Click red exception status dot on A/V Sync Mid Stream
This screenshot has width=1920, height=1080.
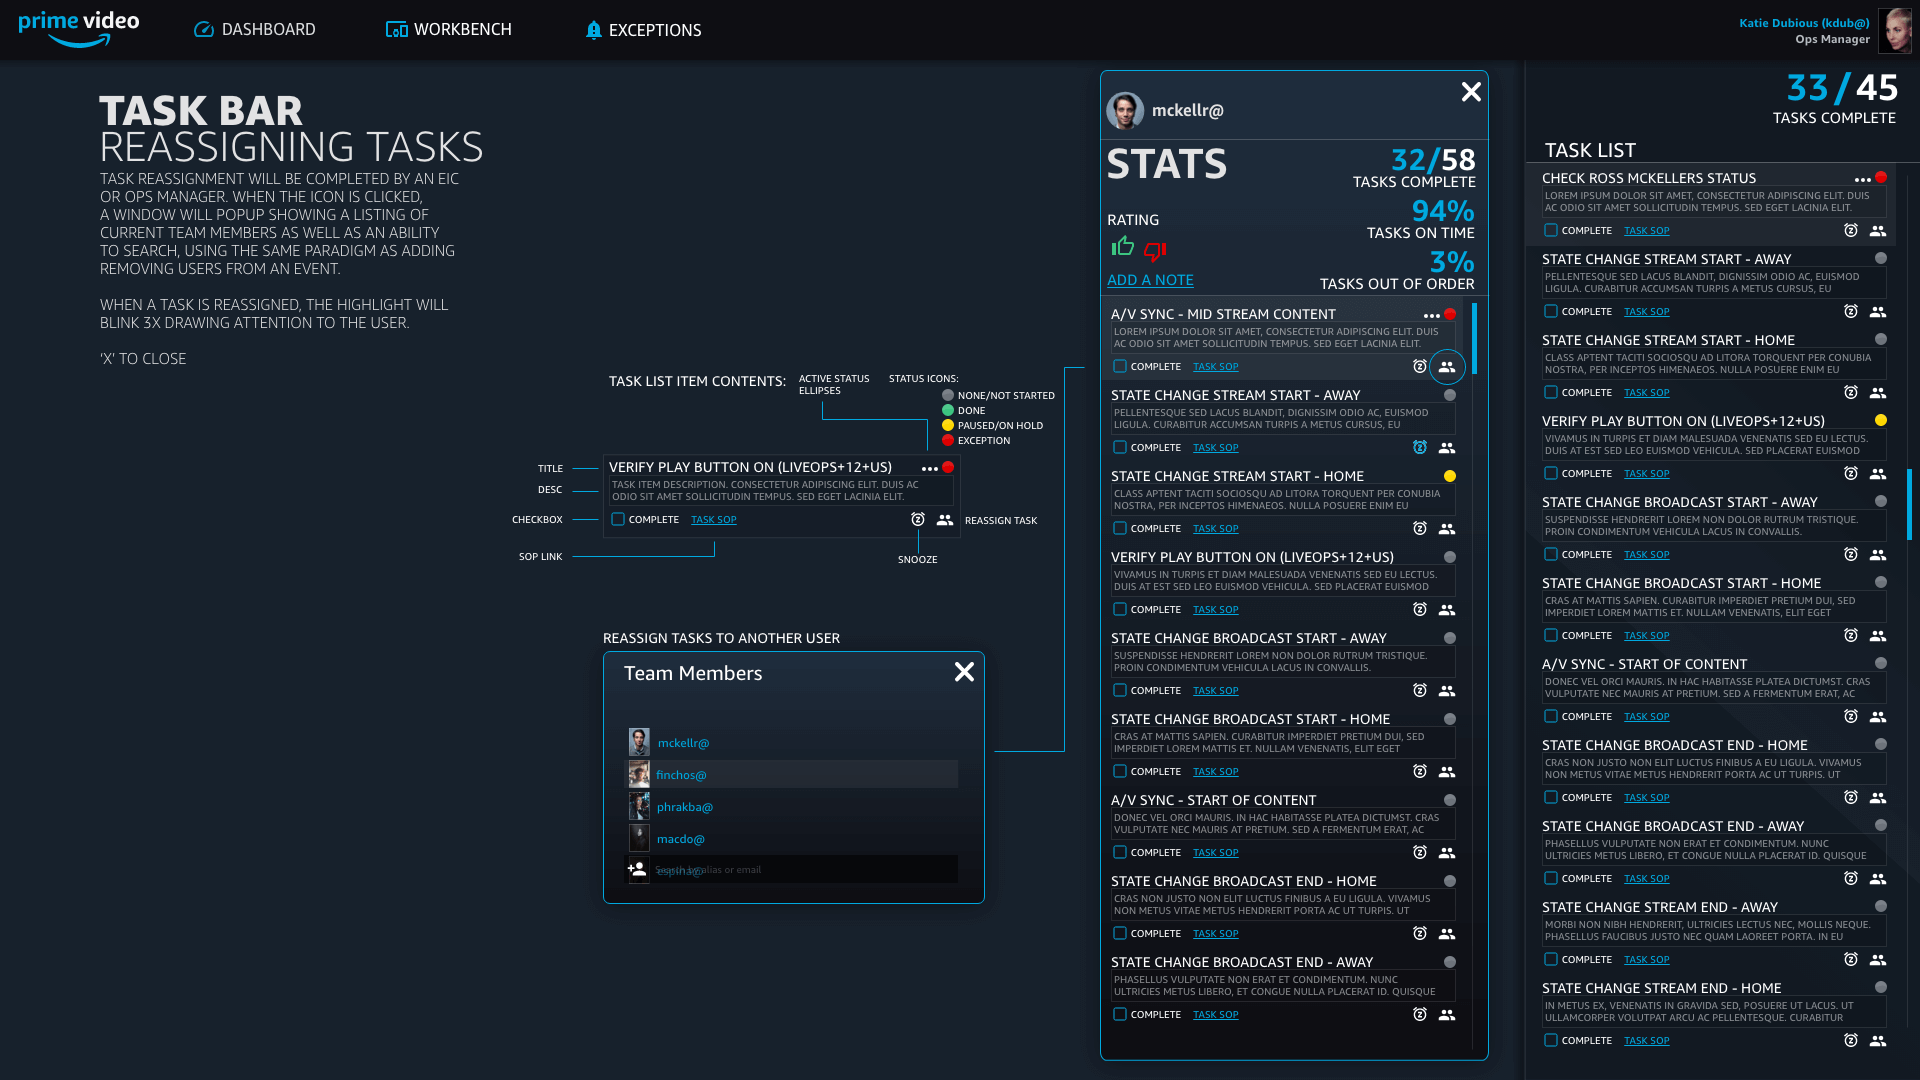point(1450,314)
